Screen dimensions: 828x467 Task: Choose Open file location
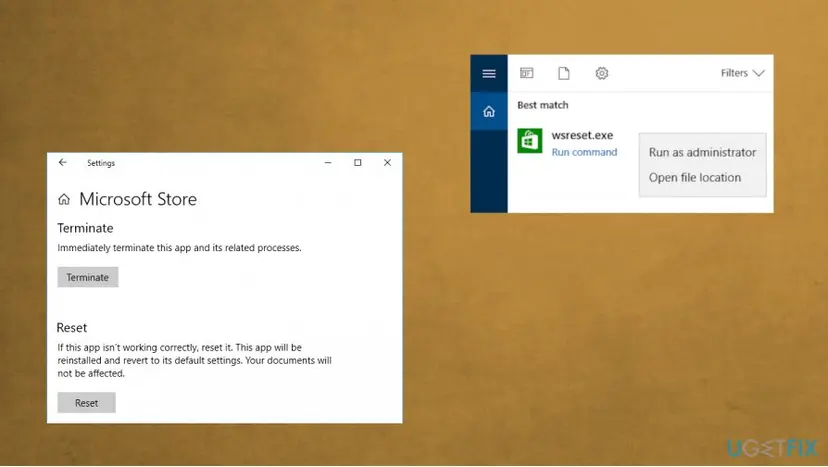click(x=695, y=178)
